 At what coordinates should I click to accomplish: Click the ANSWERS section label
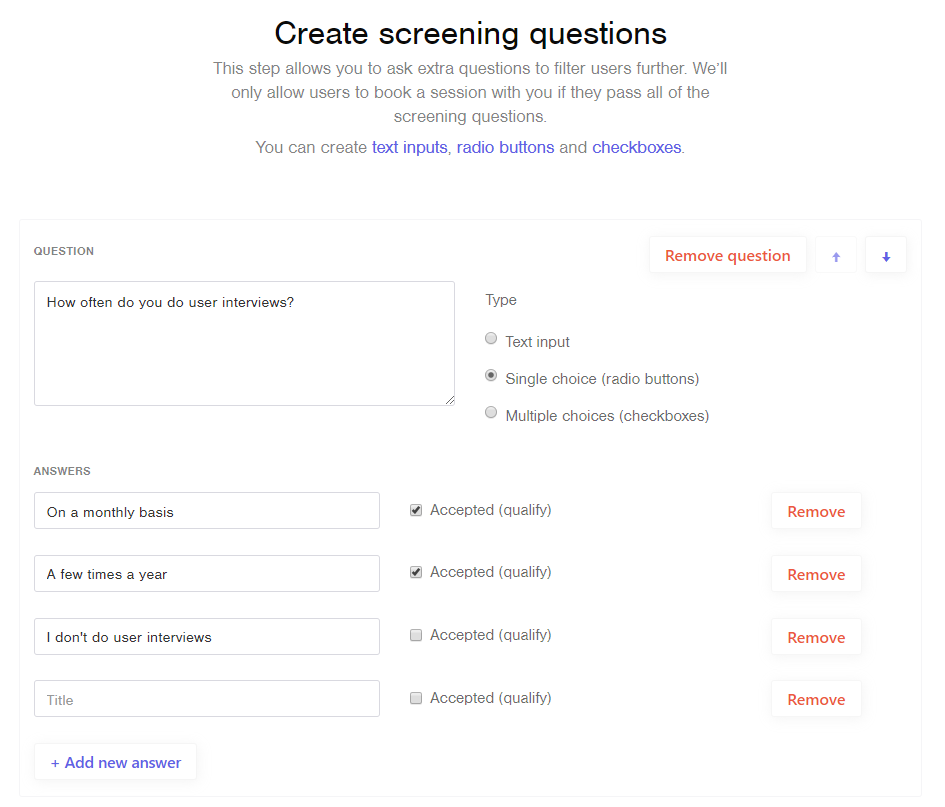(x=62, y=471)
